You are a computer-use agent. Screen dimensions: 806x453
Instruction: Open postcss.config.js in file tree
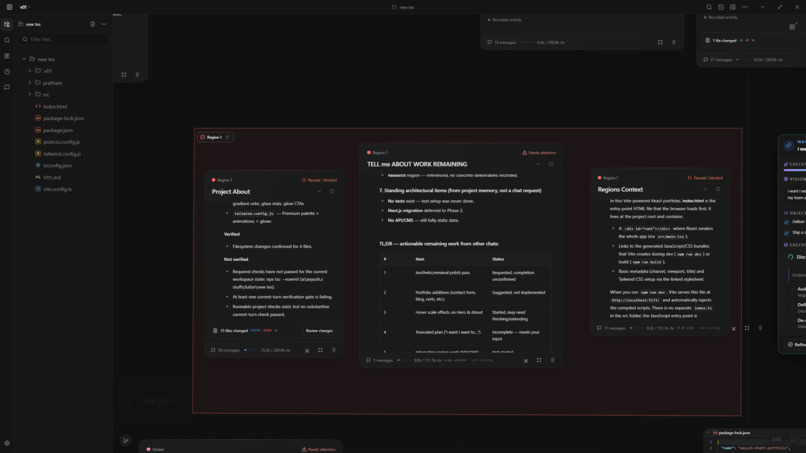click(x=61, y=142)
